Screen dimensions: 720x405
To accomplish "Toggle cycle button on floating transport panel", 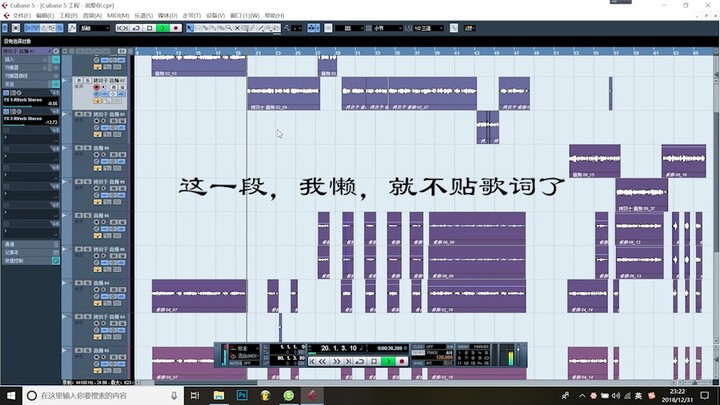I will tap(360, 361).
